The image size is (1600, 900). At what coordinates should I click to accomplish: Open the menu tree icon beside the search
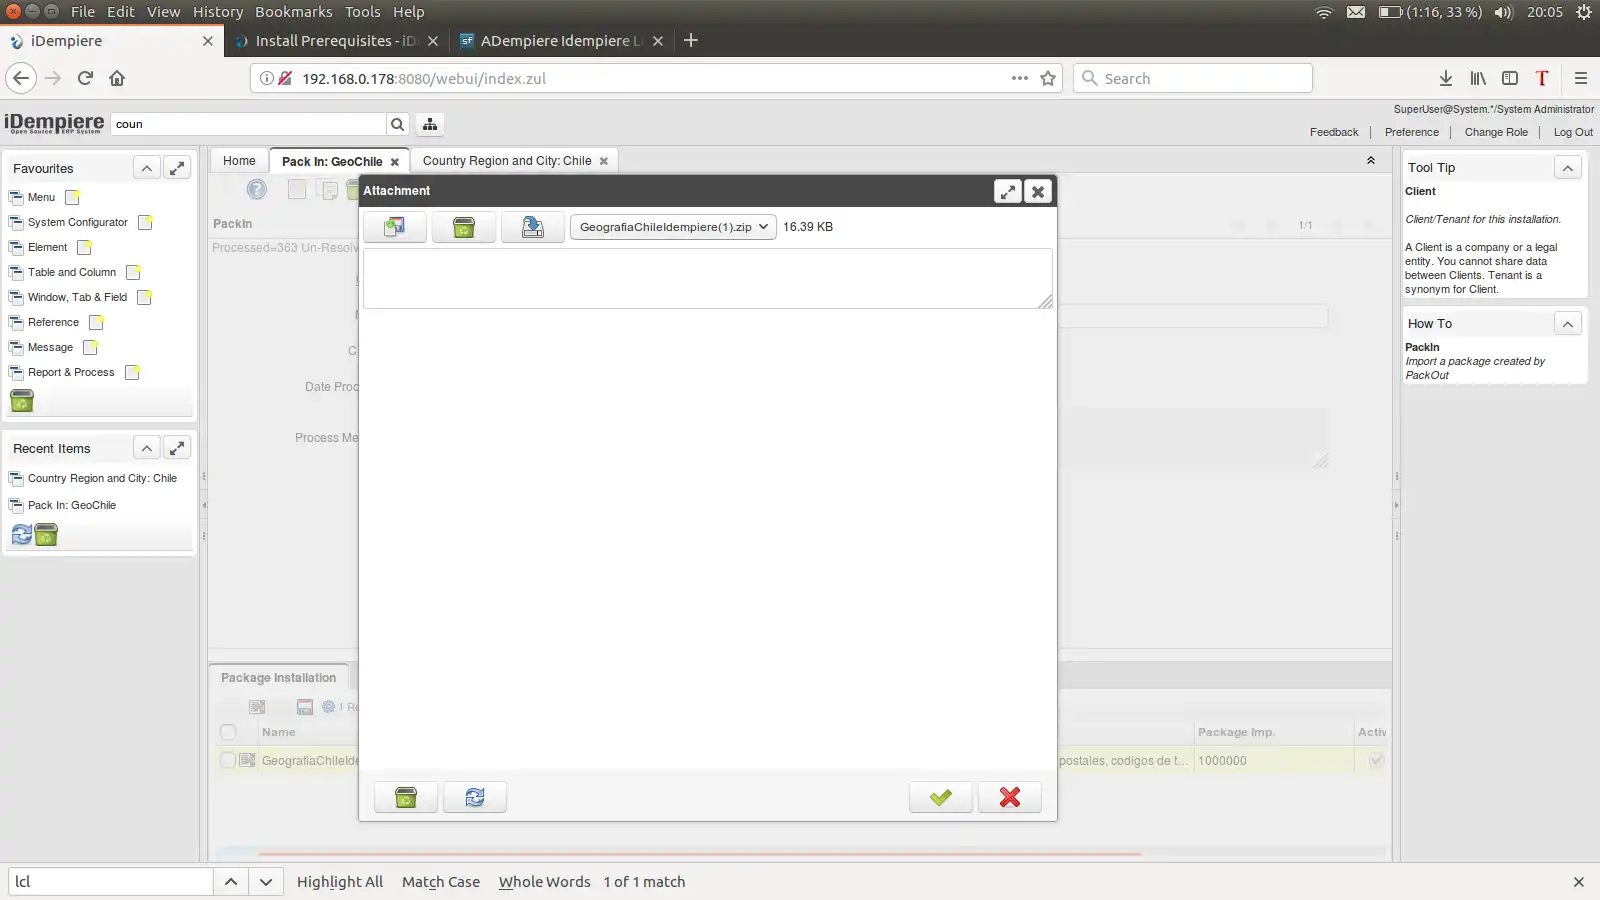click(430, 124)
